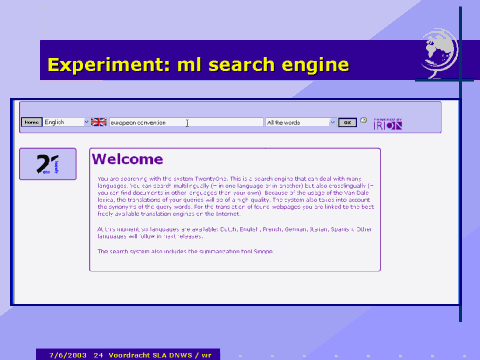Click the globe icon in slide header
The height and width of the screenshot is (360, 480).
pyautogui.click(x=439, y=54)
